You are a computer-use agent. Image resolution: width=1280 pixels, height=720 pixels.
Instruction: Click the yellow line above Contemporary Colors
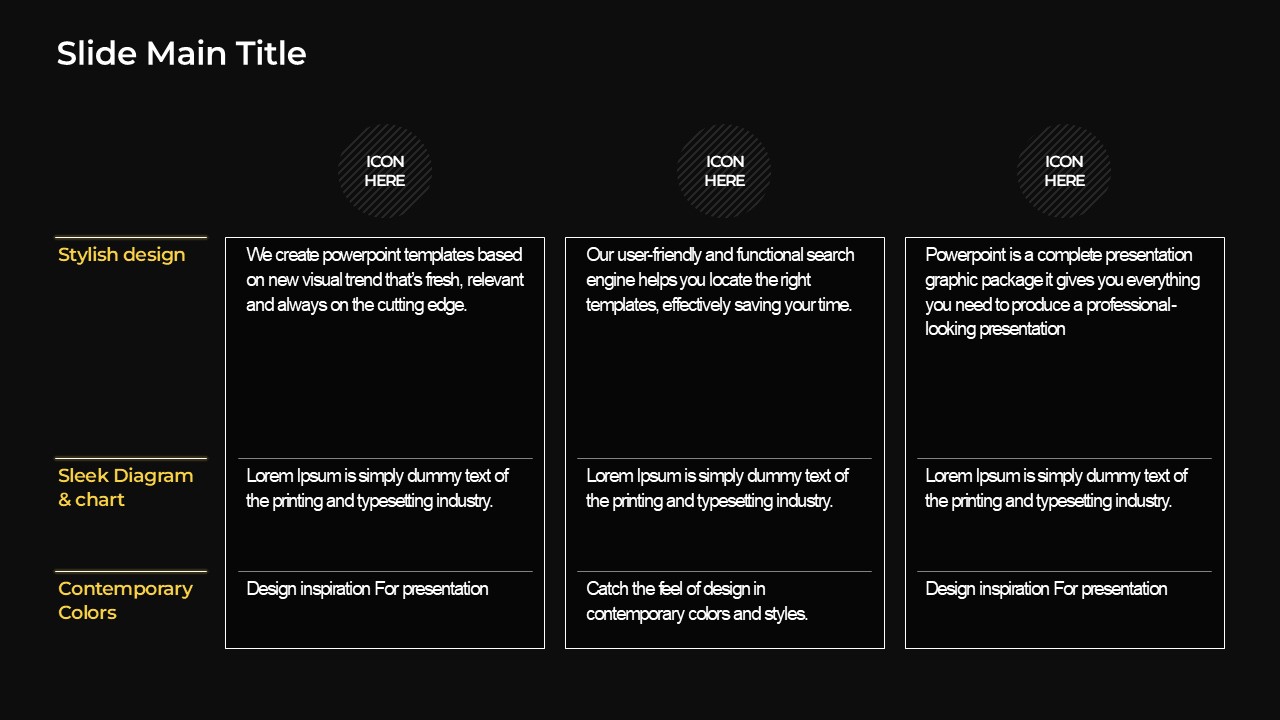131,572
